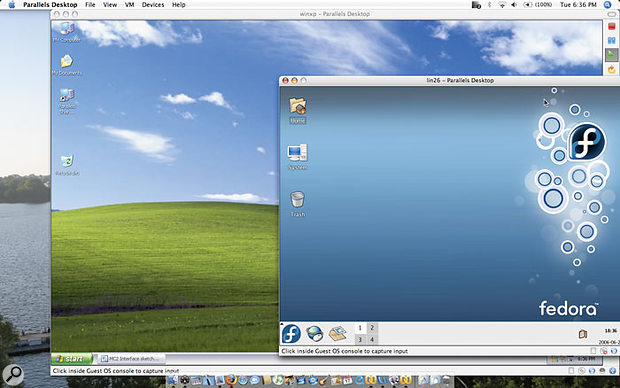Image resolution: width=620 pixels, height=388 pixels.
Task: Click the Firefox icon in the Mac Dock
Action: (231, 380)
